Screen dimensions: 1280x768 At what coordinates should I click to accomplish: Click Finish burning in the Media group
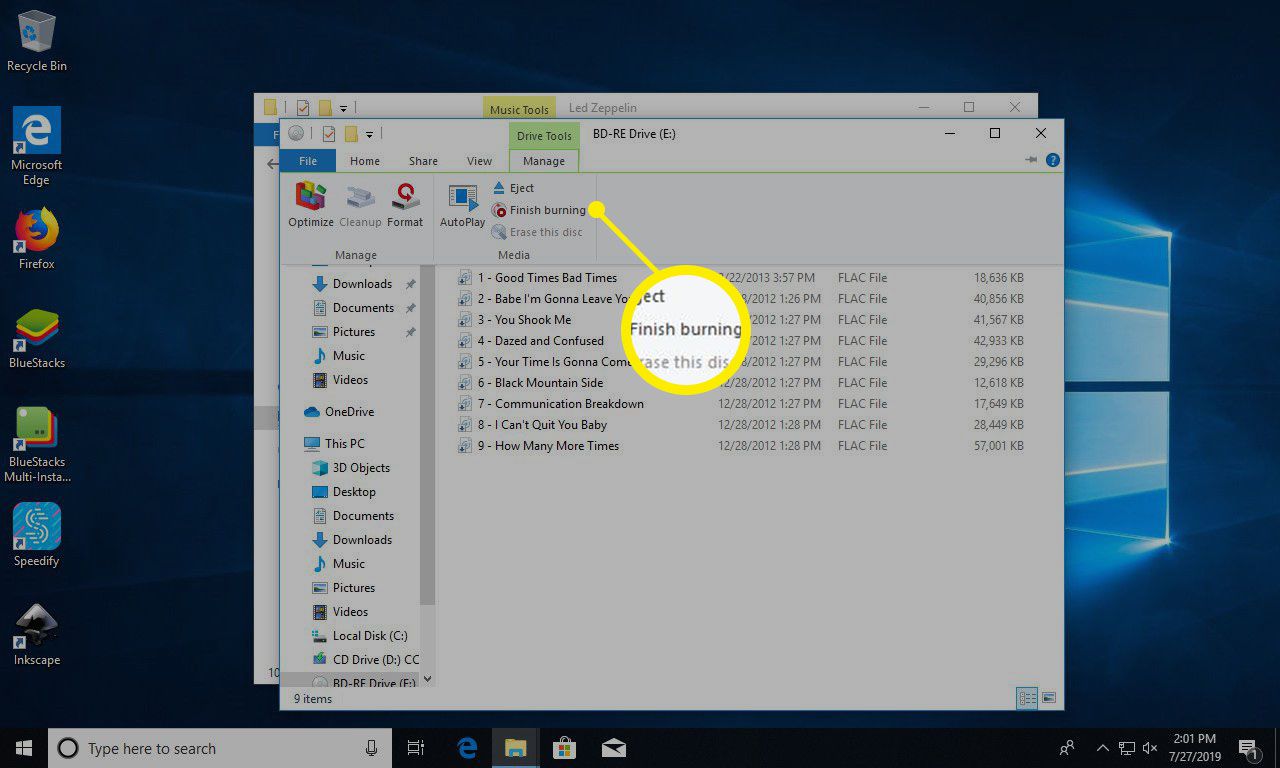point(538,210)
